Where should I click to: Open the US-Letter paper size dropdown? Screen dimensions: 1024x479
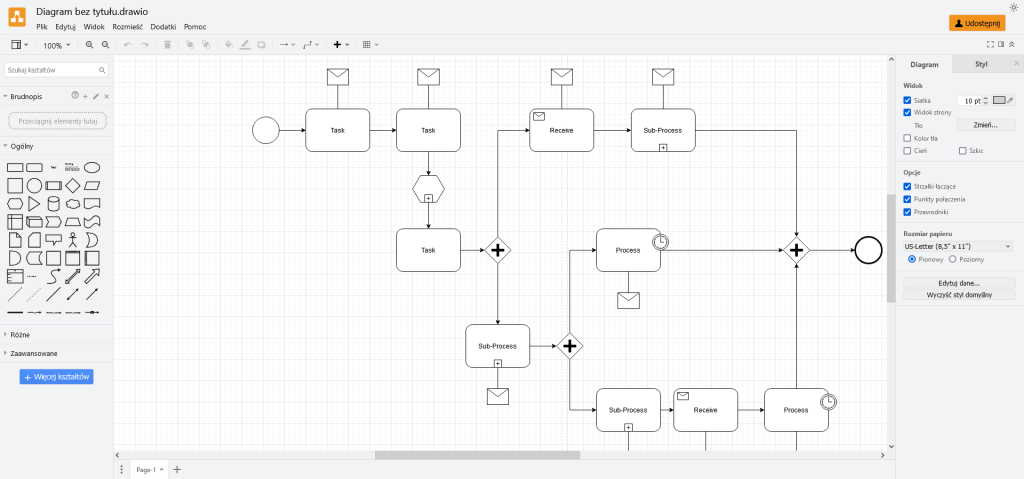(958, 246)
